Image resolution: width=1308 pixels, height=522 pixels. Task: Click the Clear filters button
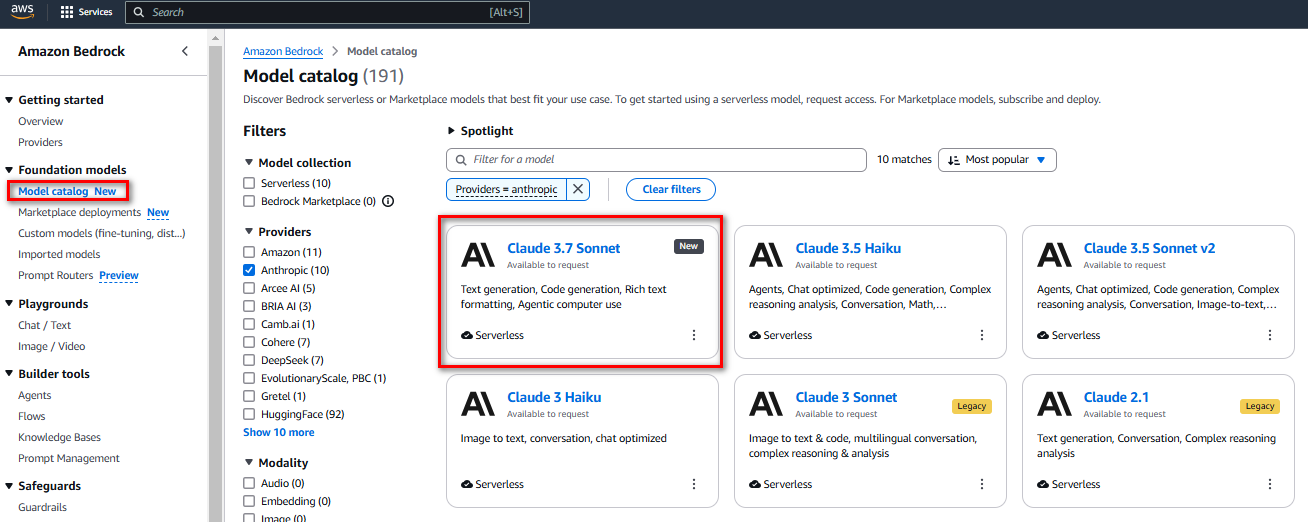(671, 189)
